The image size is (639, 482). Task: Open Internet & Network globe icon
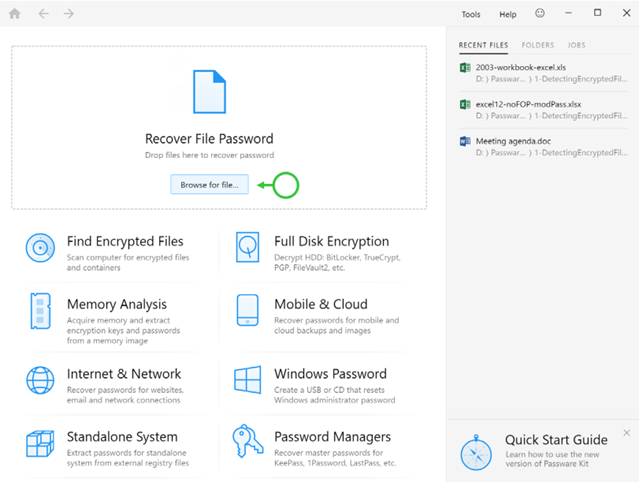pyautogui.click(x=40, y=380)
